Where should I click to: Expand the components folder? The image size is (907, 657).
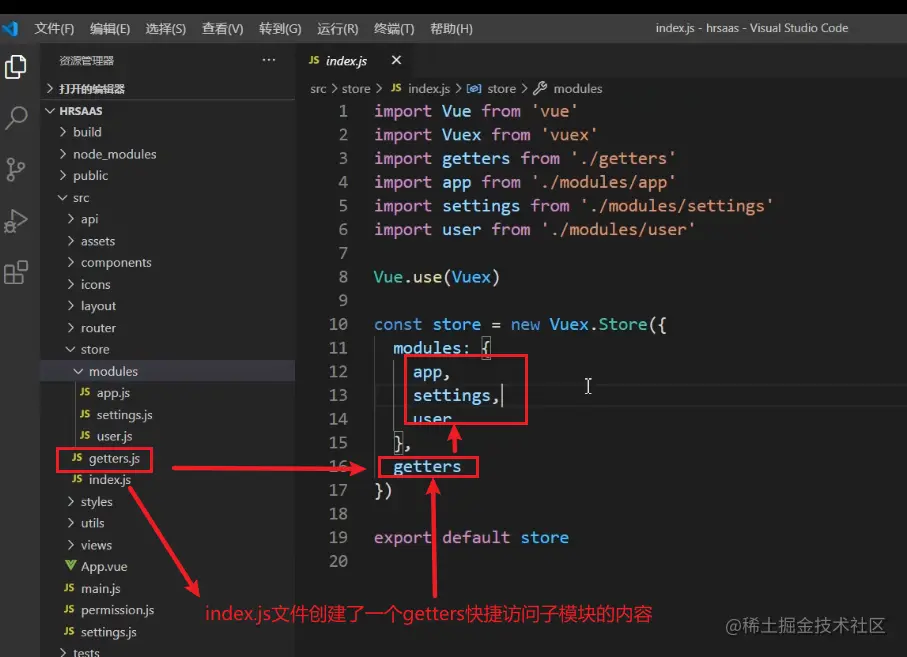168,262
